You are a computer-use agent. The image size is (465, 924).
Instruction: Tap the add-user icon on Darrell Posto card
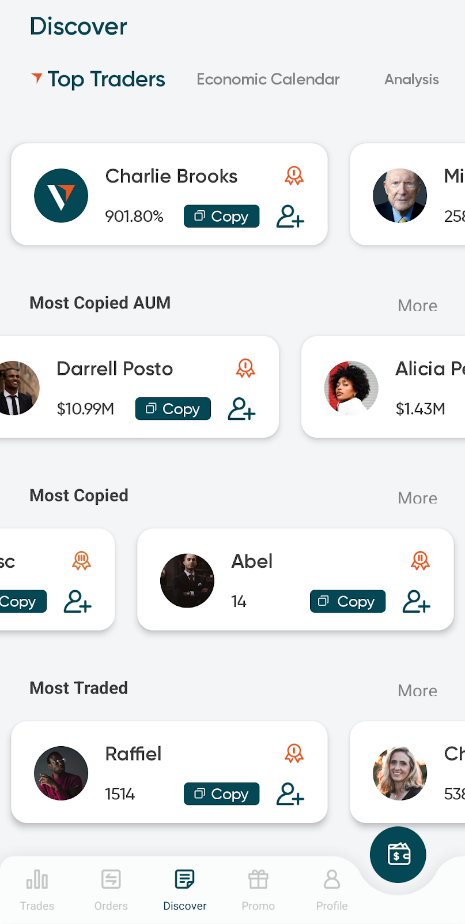242,408
